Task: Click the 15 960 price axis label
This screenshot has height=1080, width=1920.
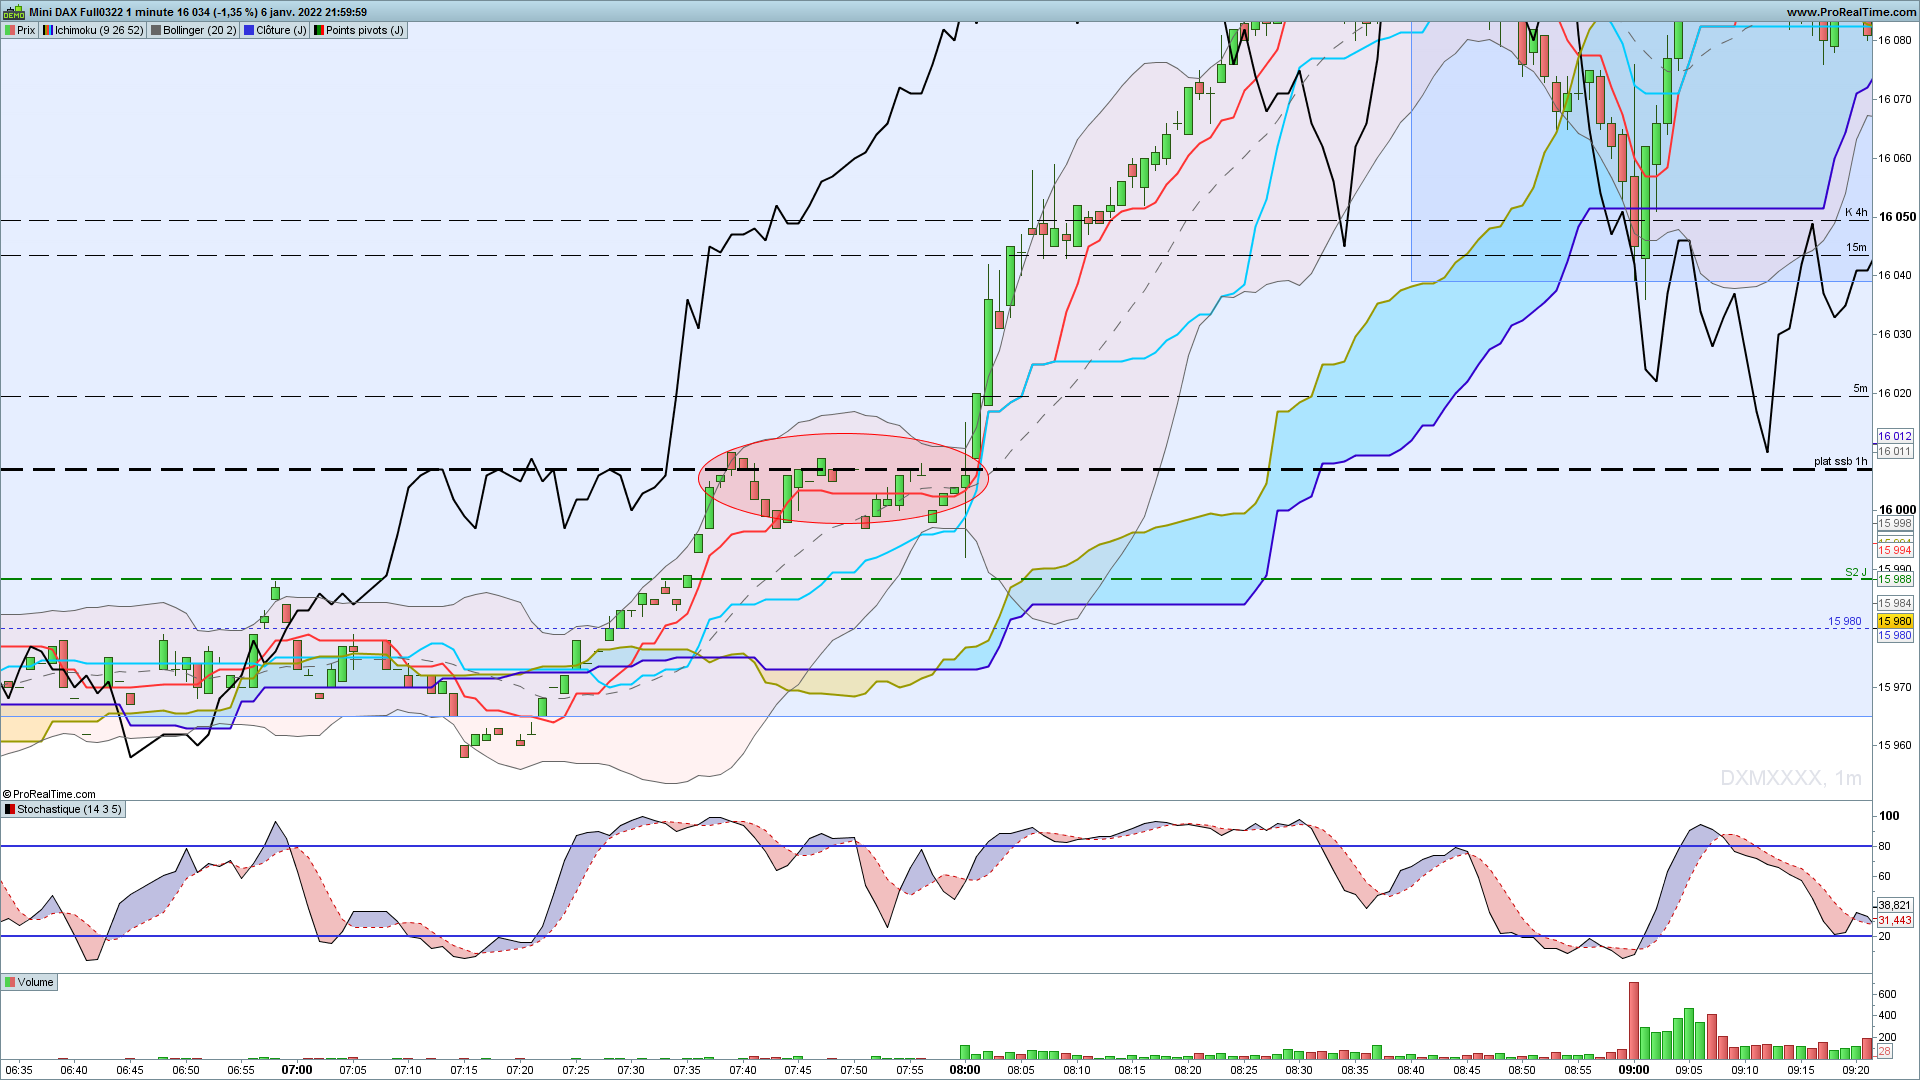Action: (1895, 745)
